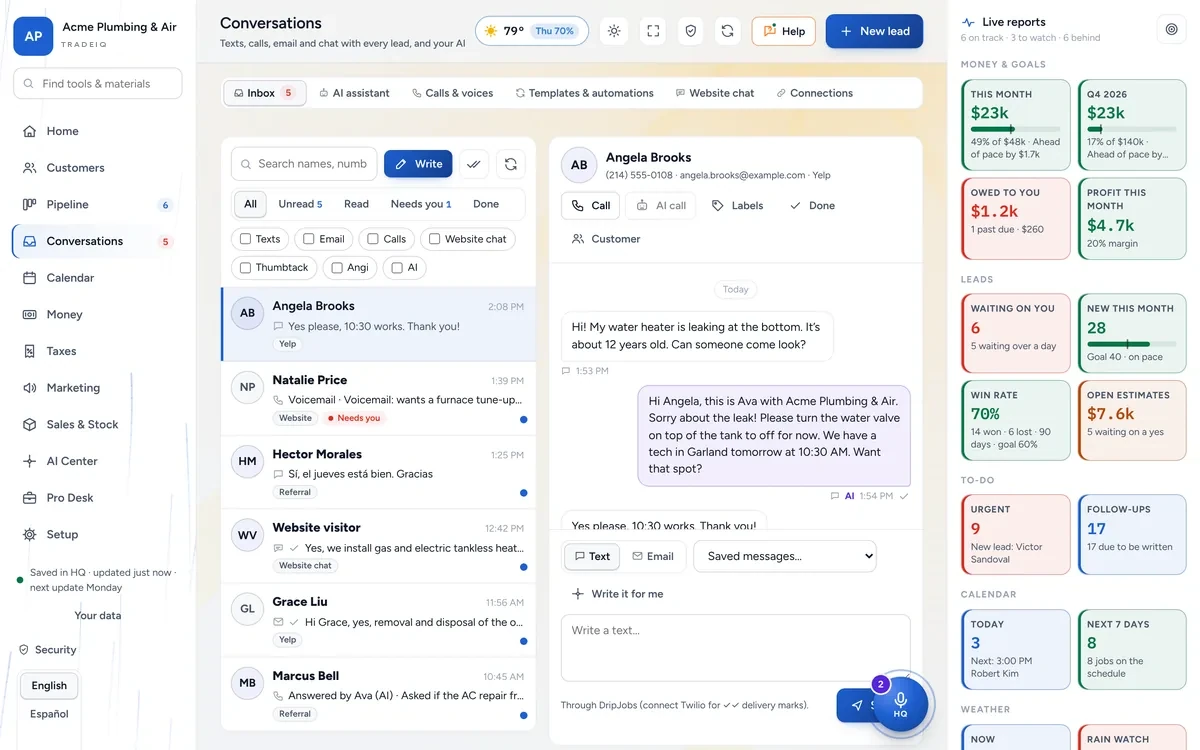Viewport: 1200px width, 750px height.
Task: Click the WV Website visitor avatar
Action: pos(247,535)
